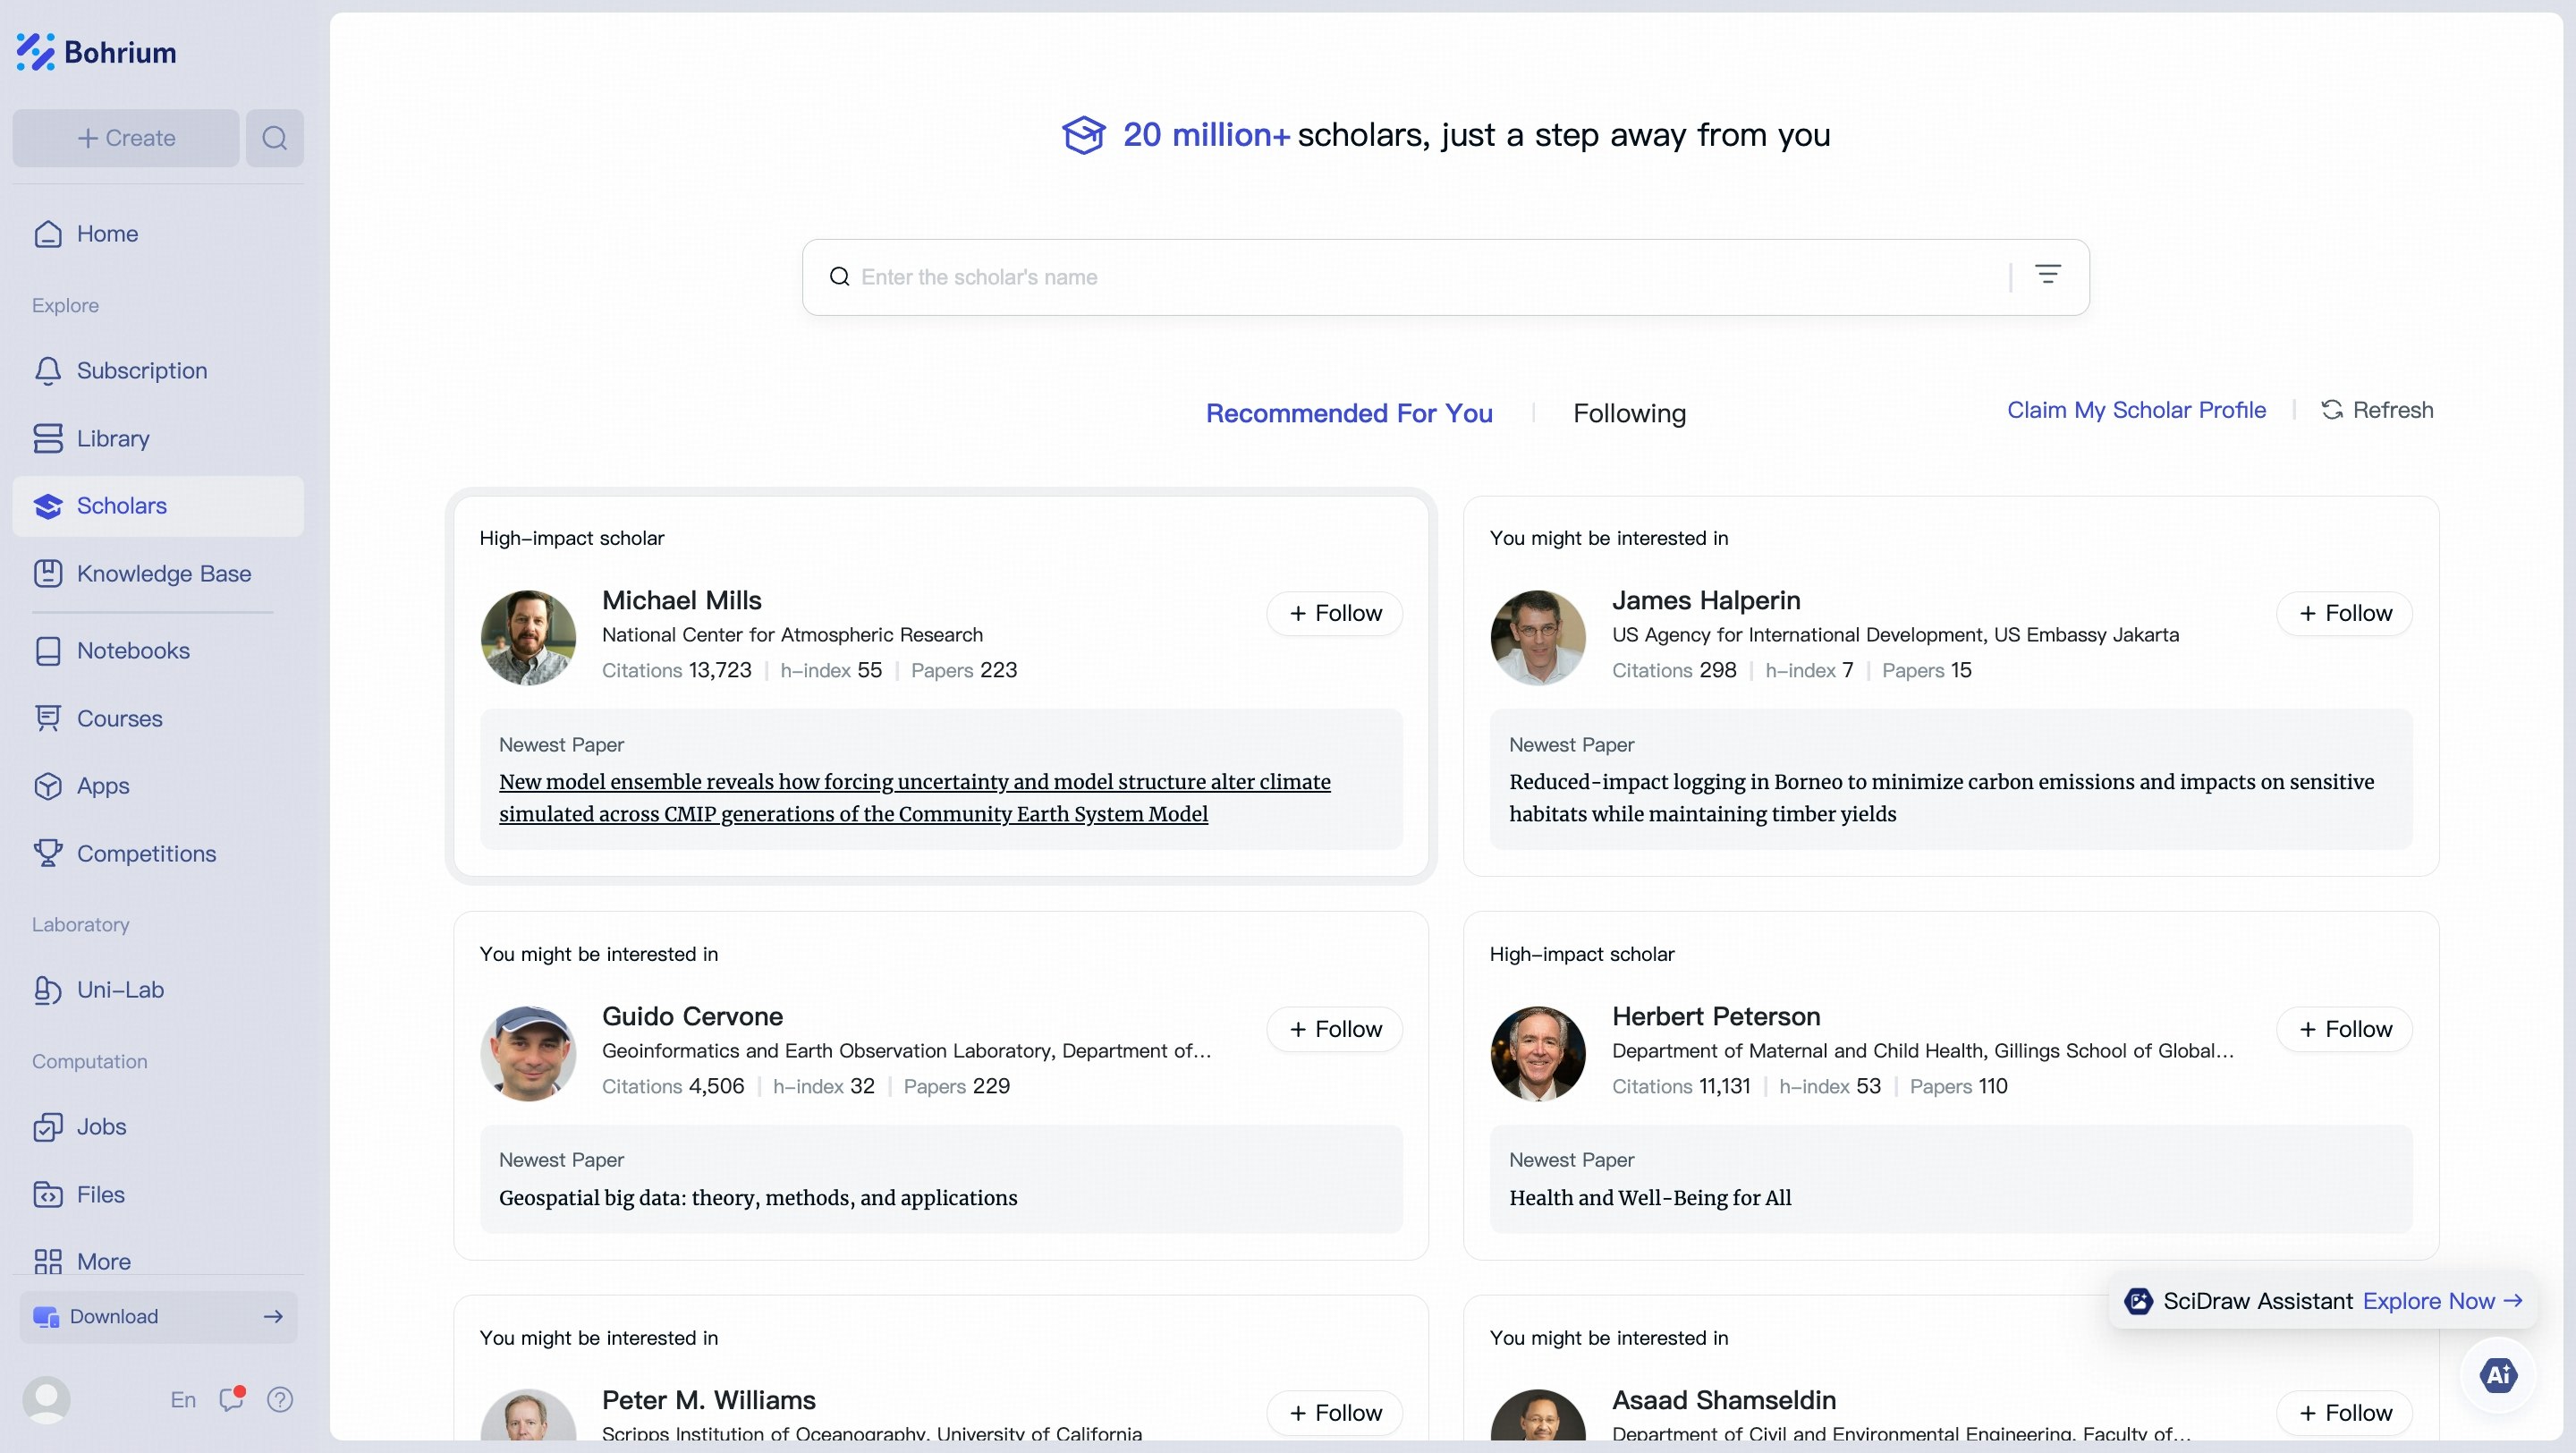Viewport: 2576px width, 1453px height.
Task: Select Recommended For You tab
Action: click(1349, 413)
